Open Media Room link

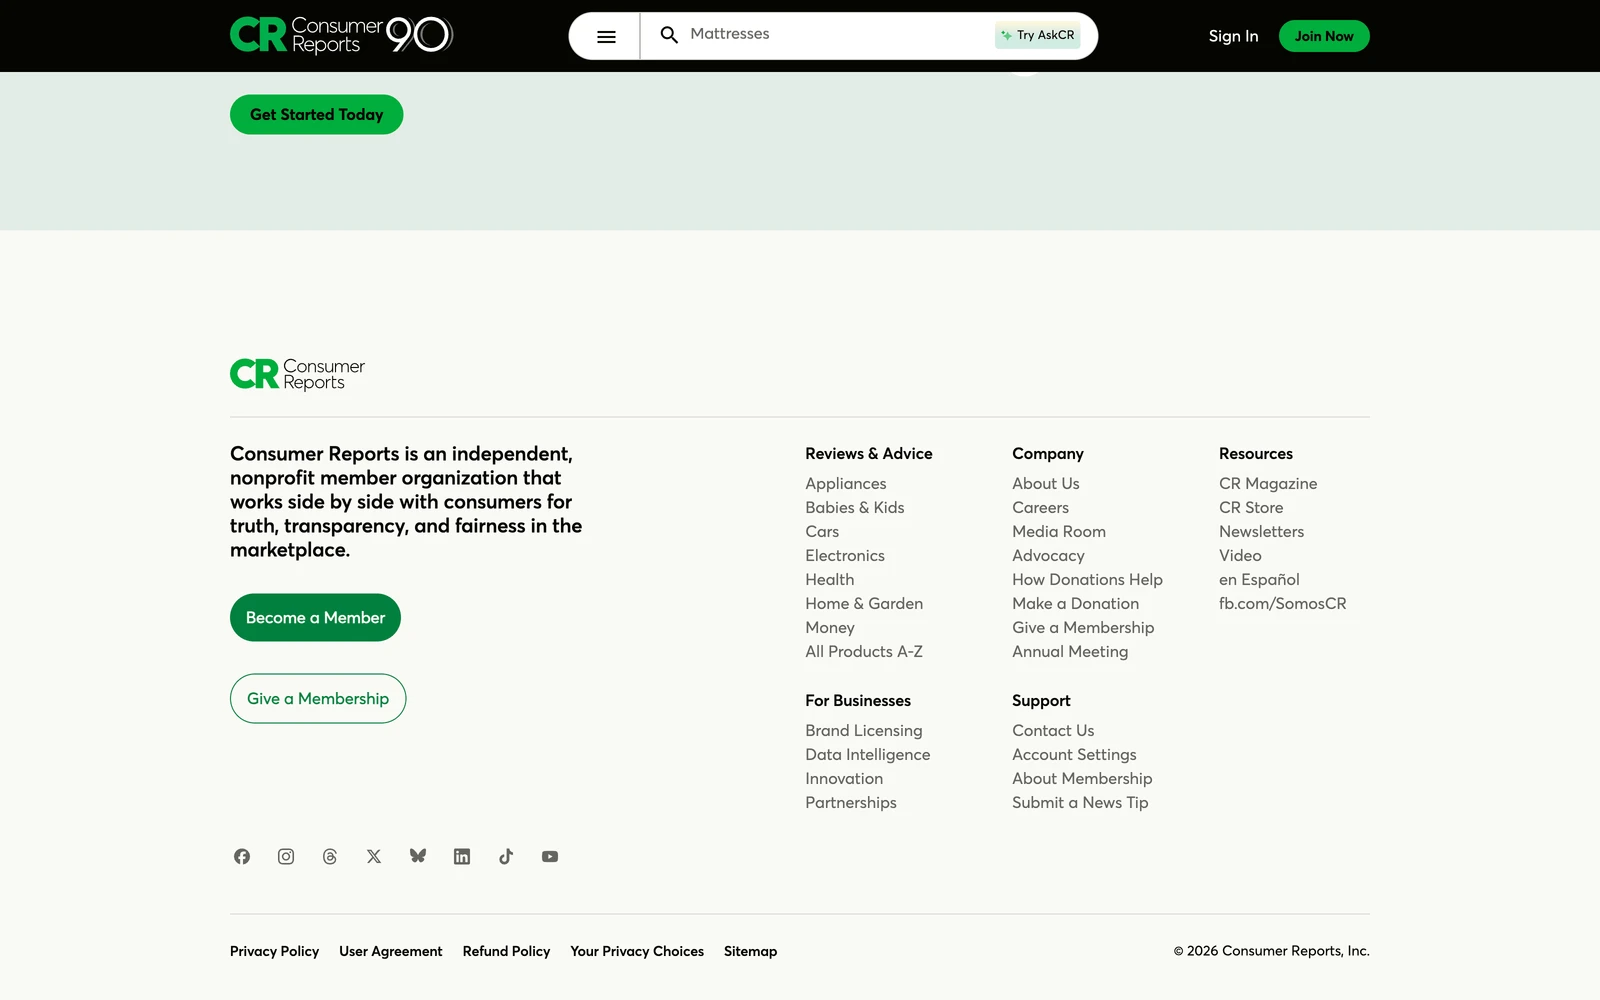pos(1059,532)
